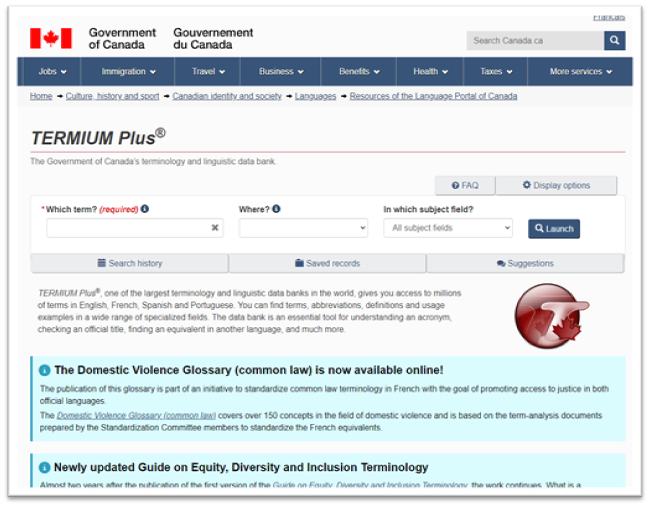The width and height of the screenshot is (650, 507).
Task: Click 'In which subject field?' label
Action: 428,209
